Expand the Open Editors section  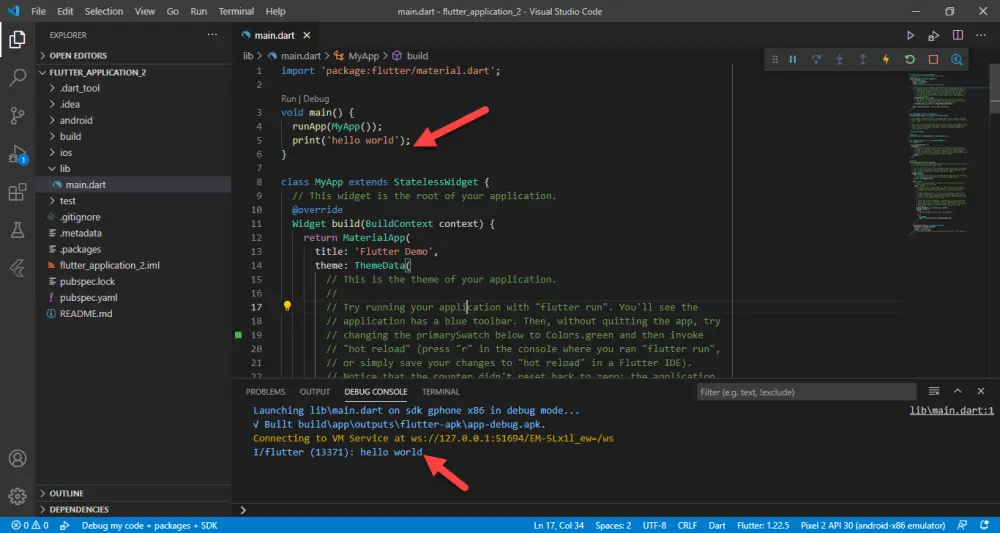[133, 55]
